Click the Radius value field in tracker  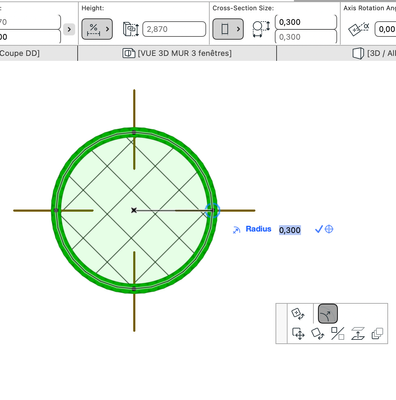tap(290, 230)
